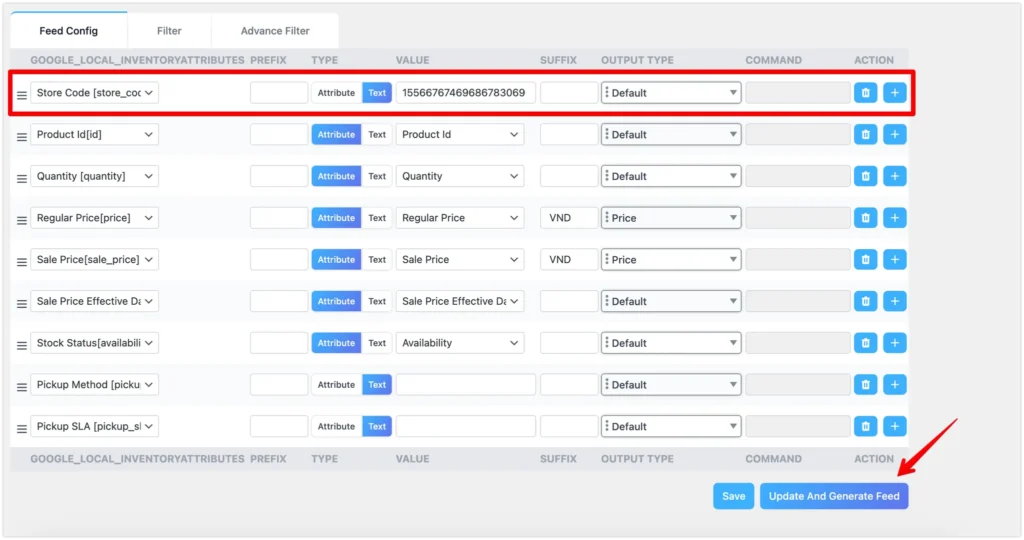This screenshot has width=1024, height=540.
Task: Remove the Pickup Method row via trash icon
Action: click(865, 385)
